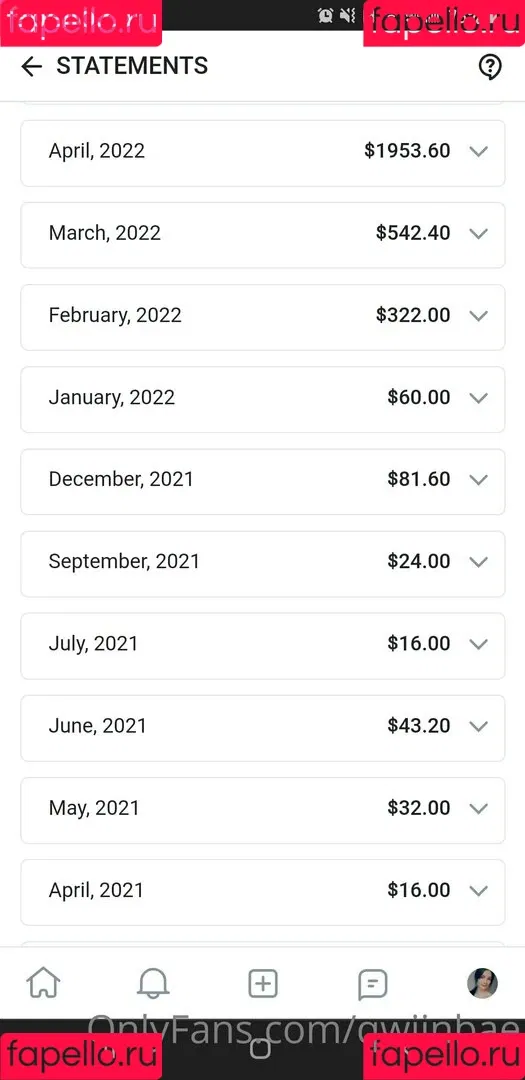525x1080 pixels.
Task: Open the messages chat icon
Action: click(373, 984)
